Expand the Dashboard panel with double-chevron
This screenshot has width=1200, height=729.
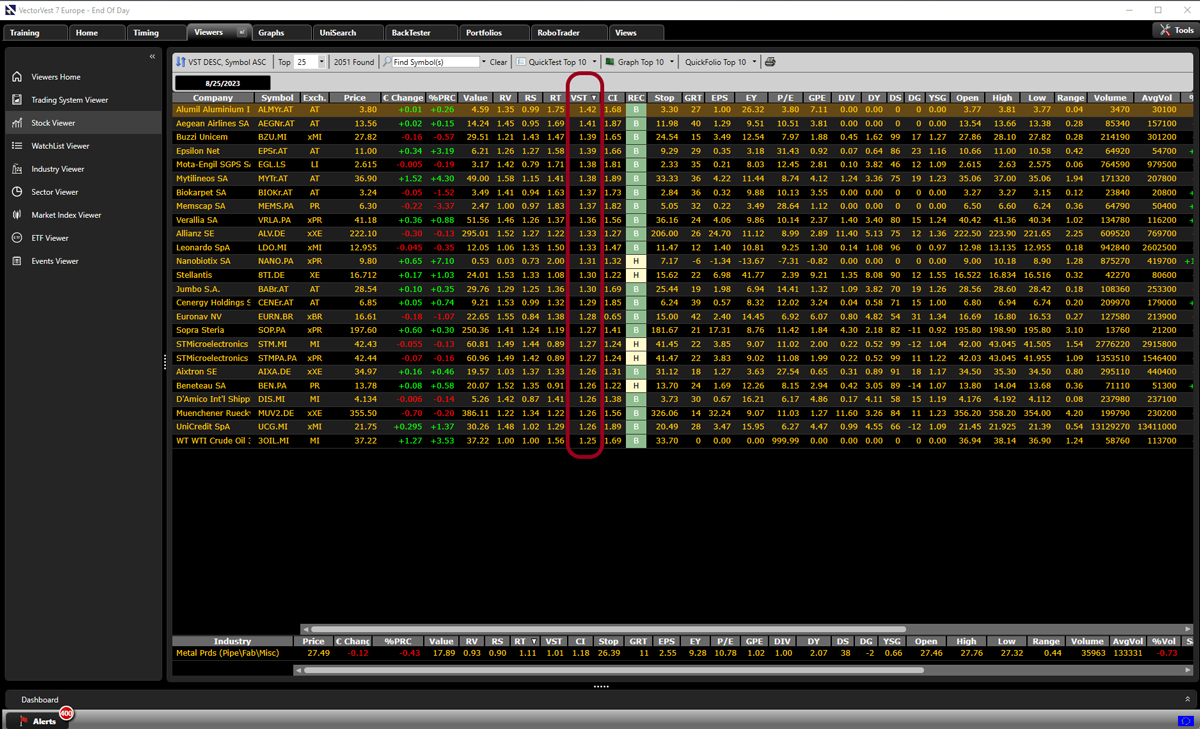1188,700
